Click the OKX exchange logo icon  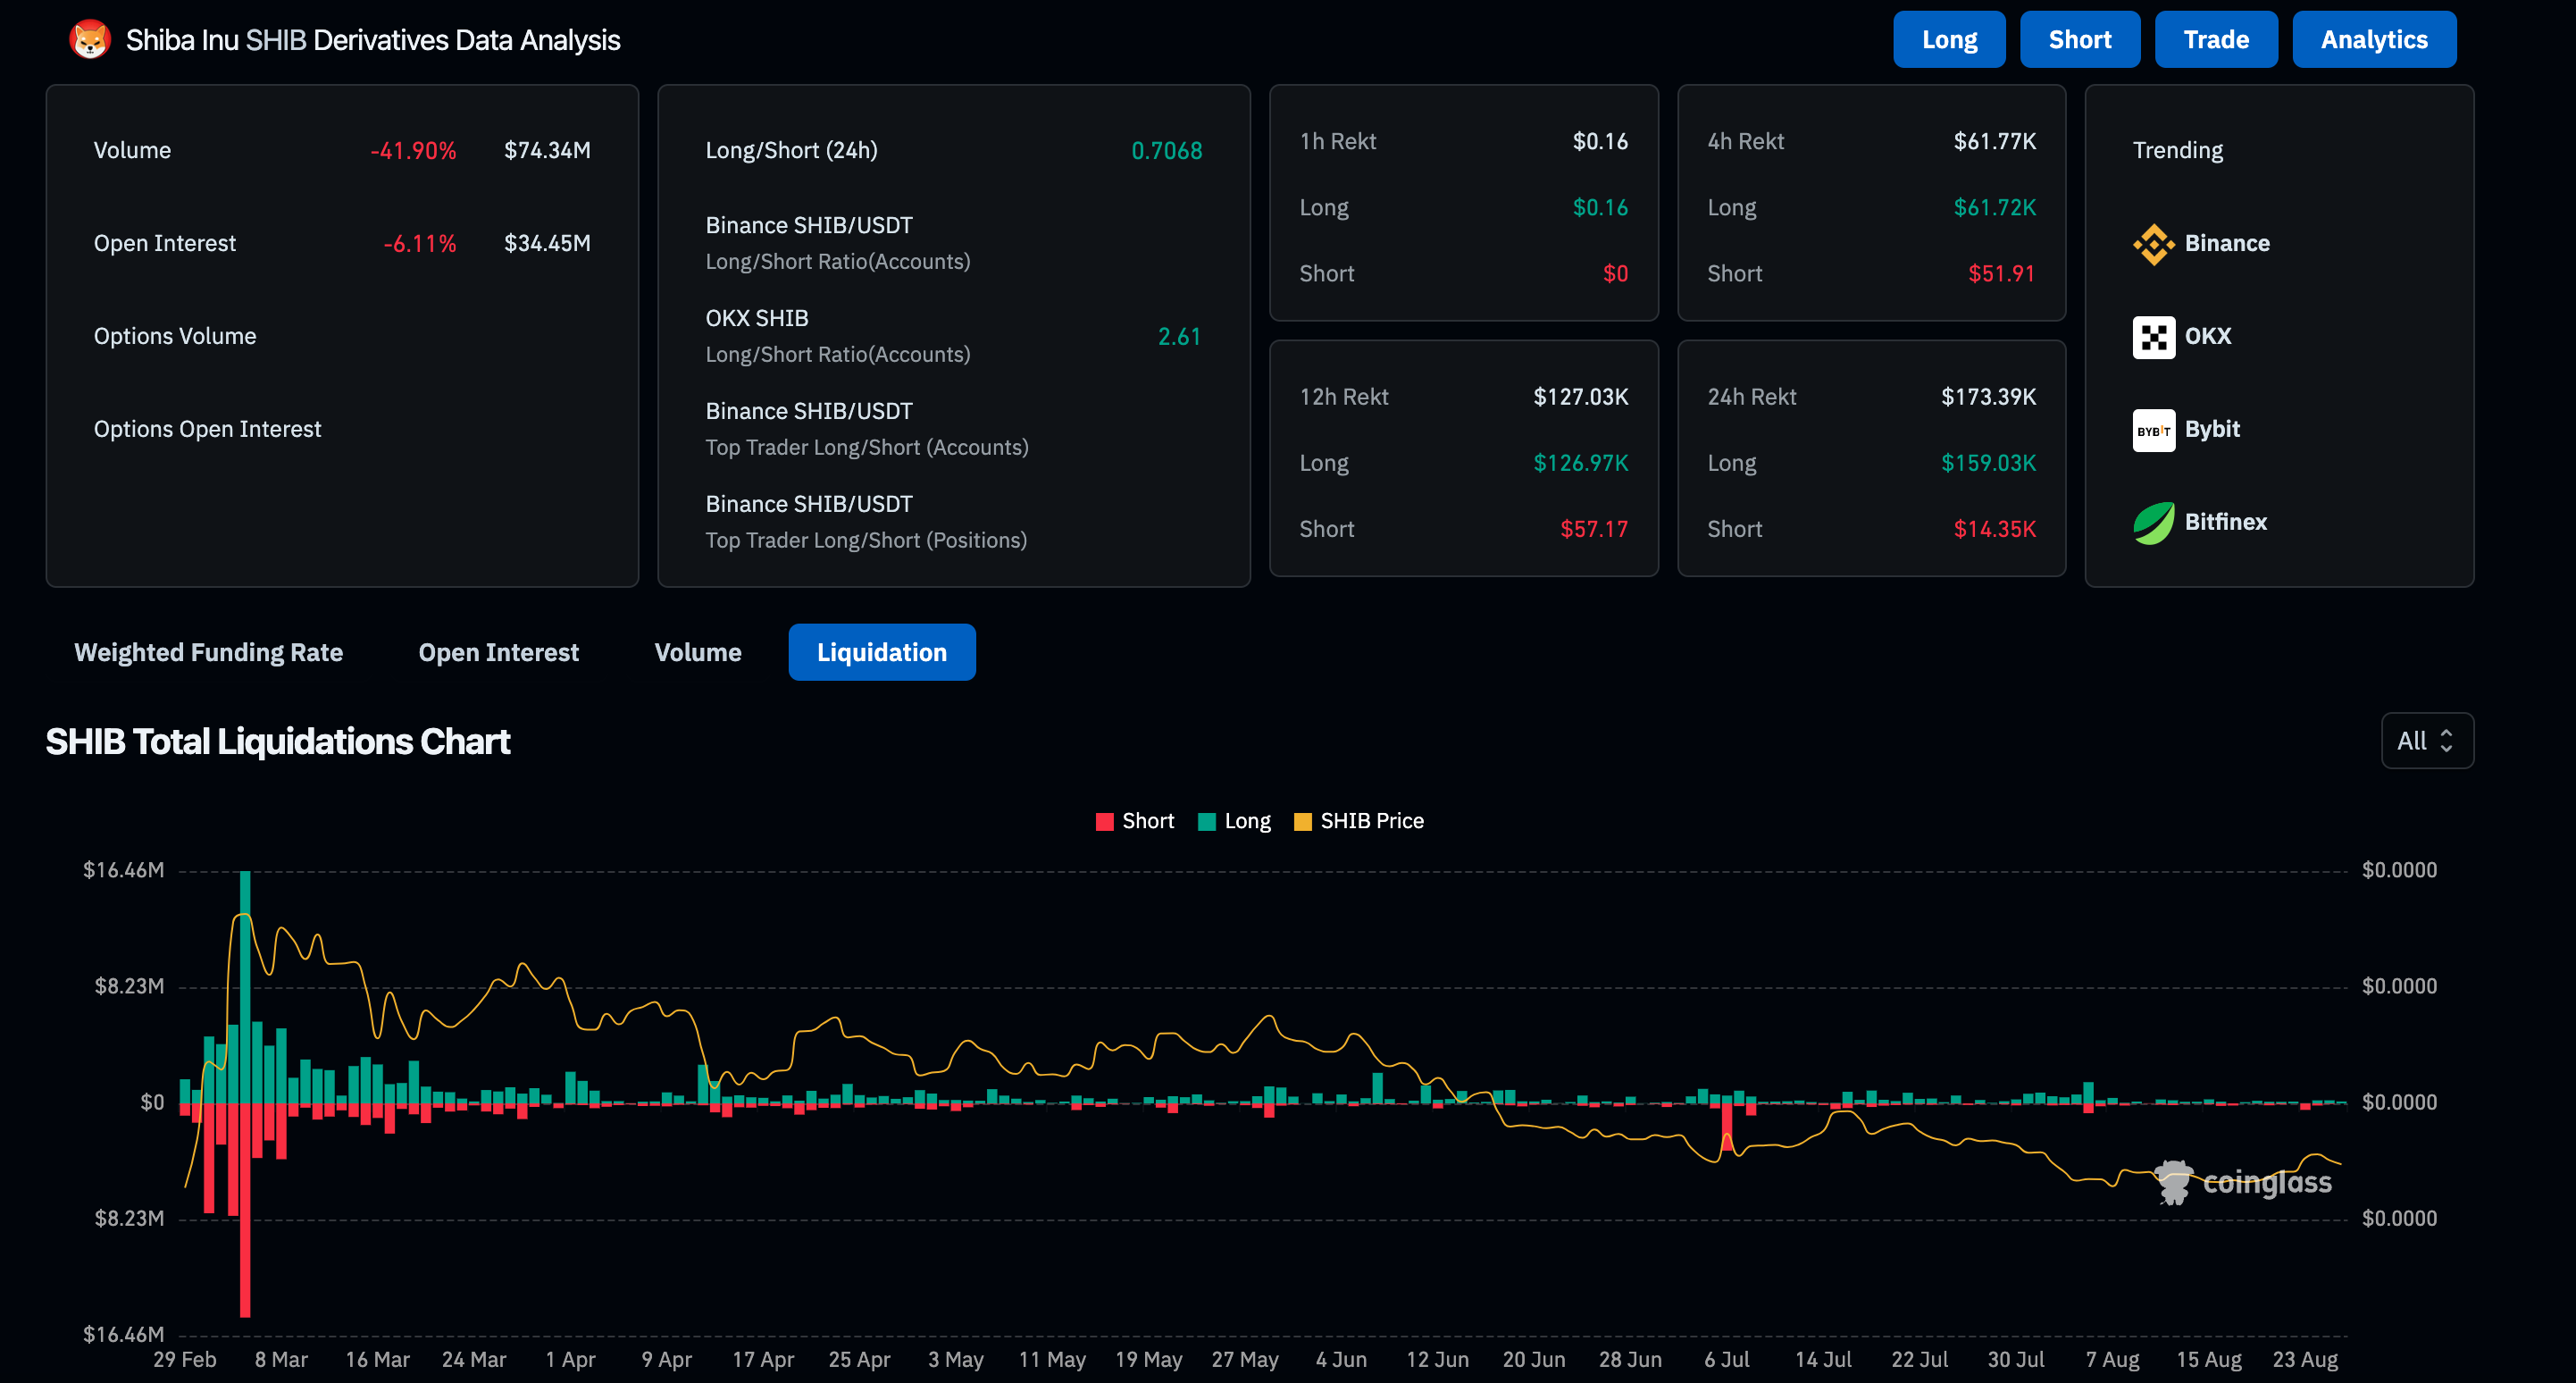point(2153,337)
